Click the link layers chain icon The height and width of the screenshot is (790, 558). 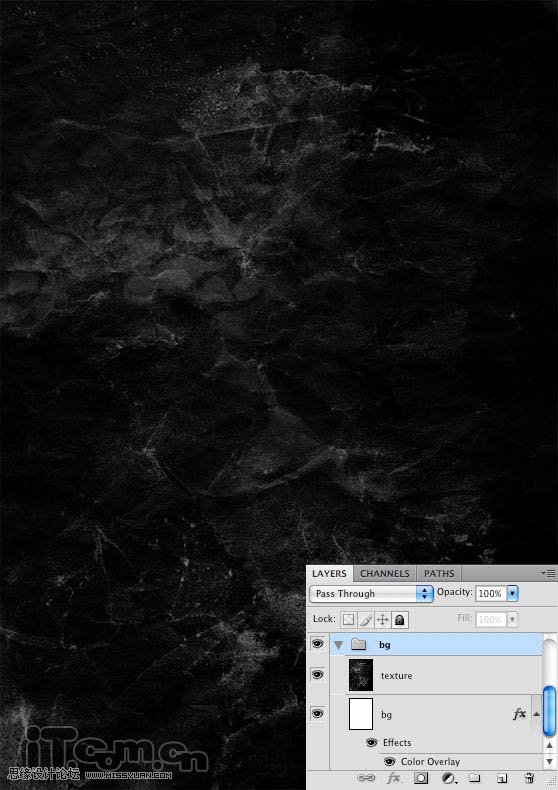366,778
